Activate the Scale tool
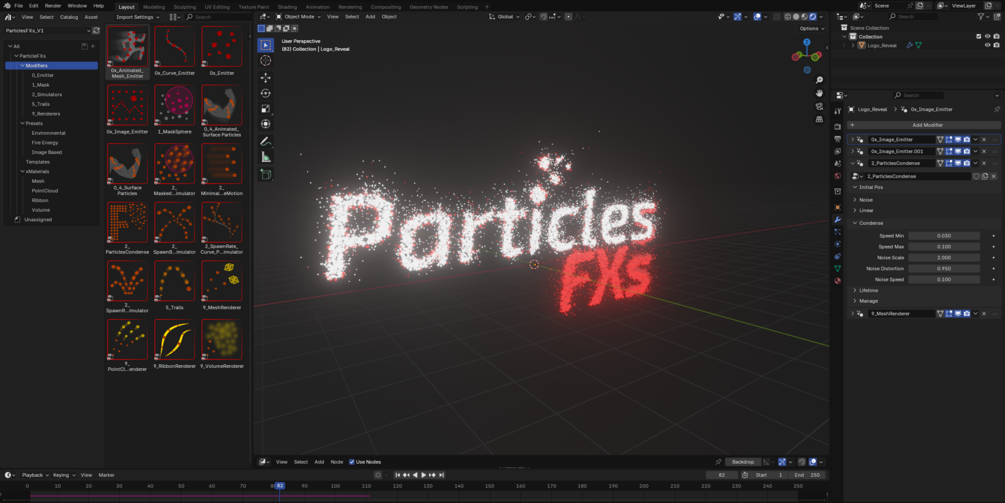 pos(265,109)
